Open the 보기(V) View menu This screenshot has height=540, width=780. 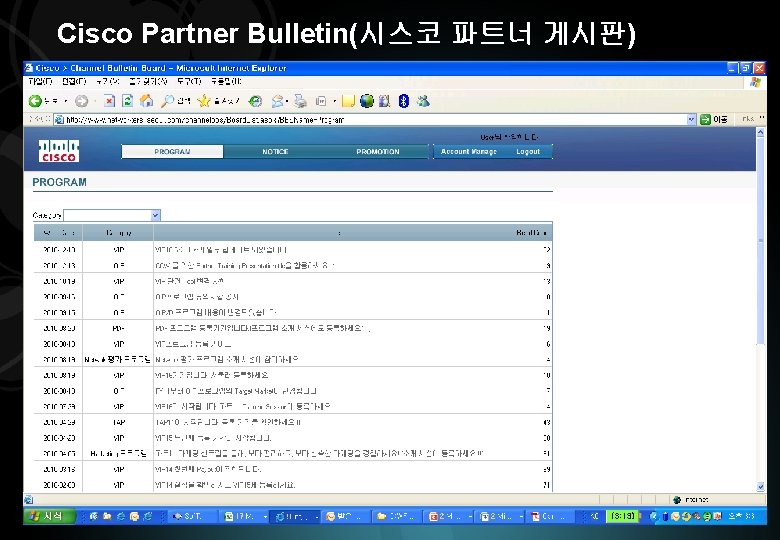click(107, 81)
